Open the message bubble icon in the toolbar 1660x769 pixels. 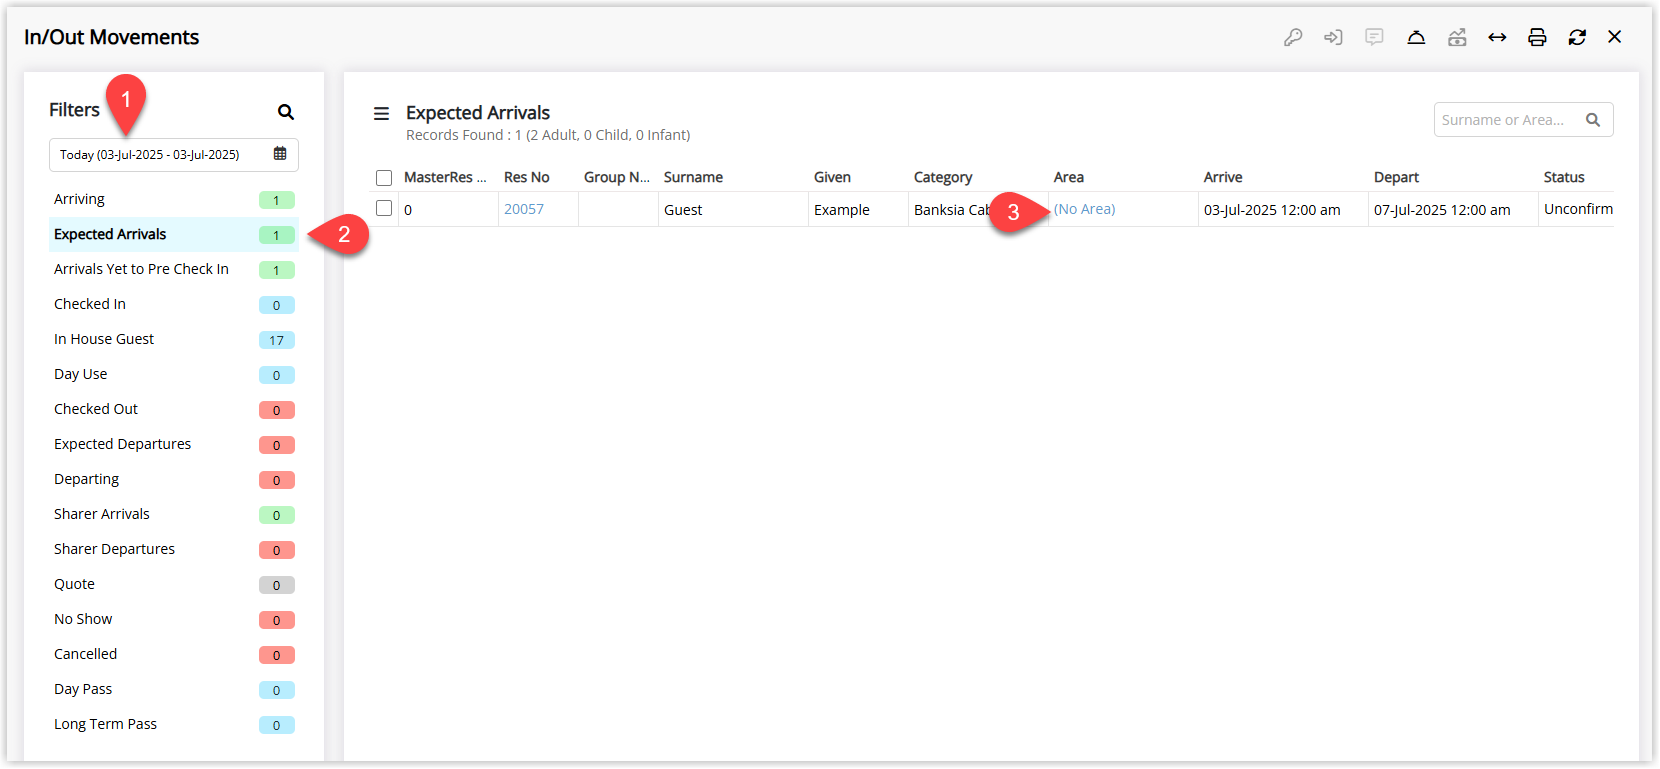click(1375, 37)
